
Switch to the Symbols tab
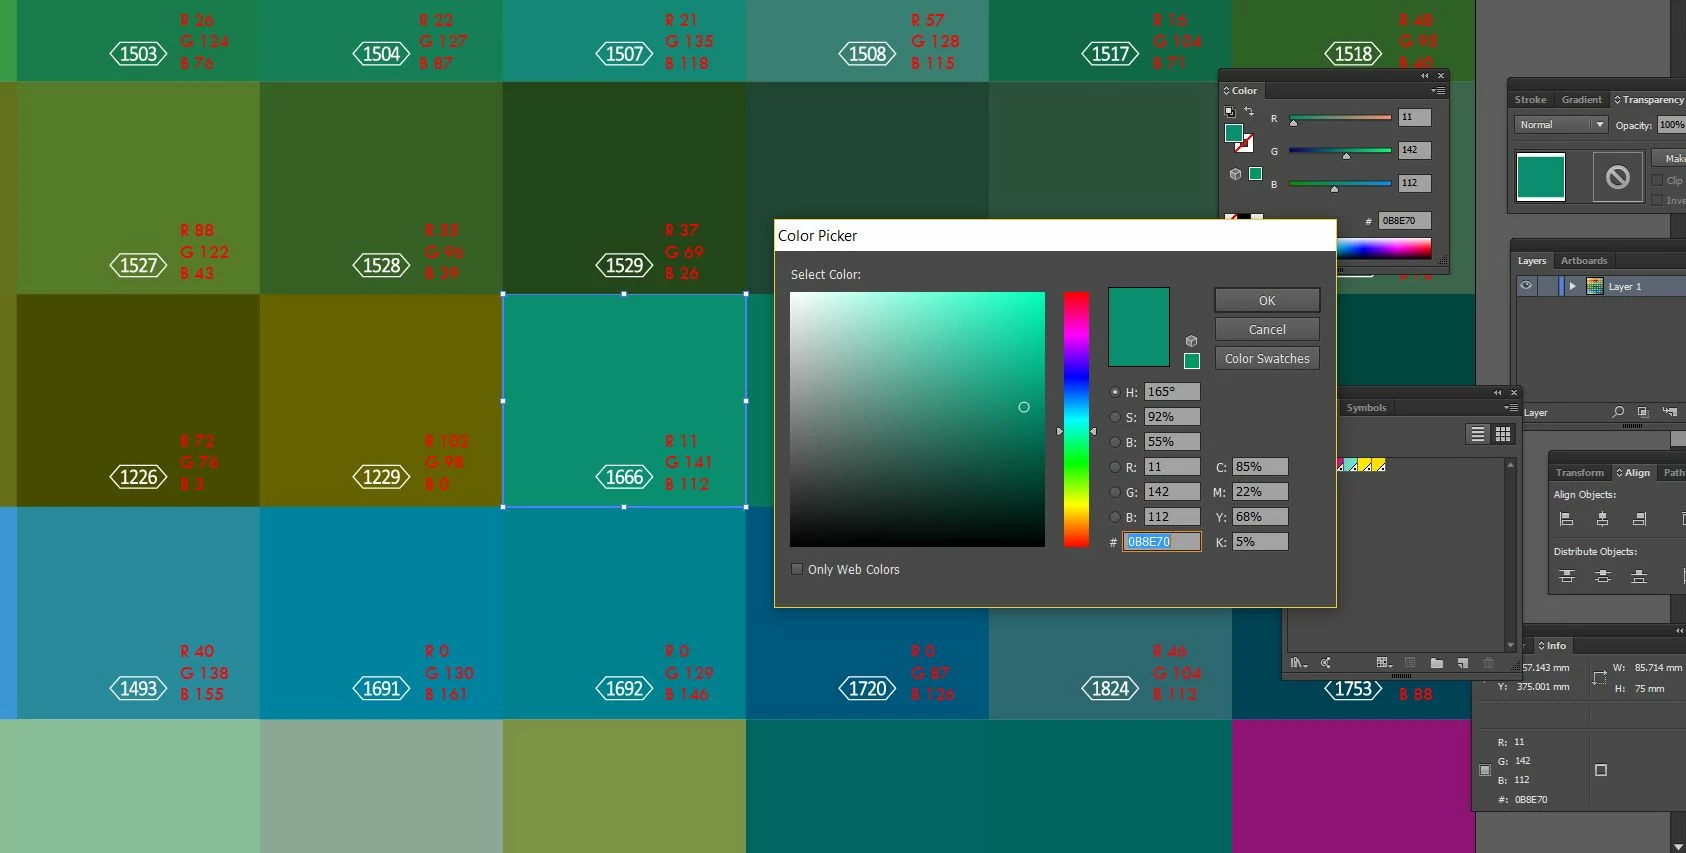tap(1366, 408)
